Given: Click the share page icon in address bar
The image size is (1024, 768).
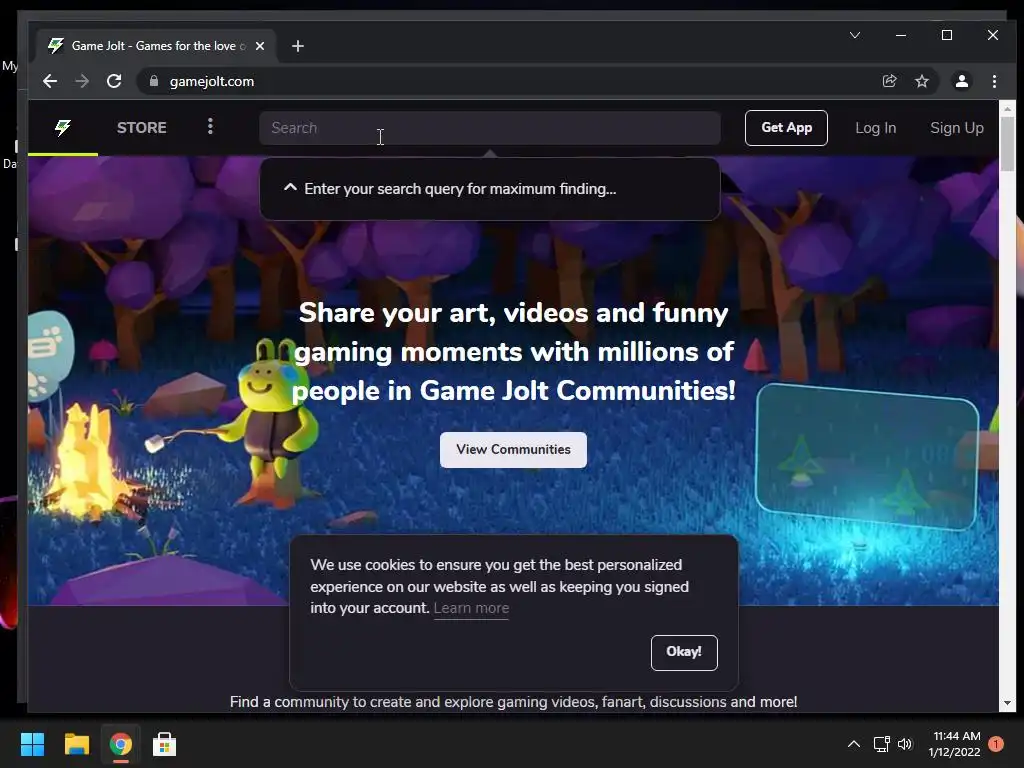Looking at the screenshot, I should [889, 81].
